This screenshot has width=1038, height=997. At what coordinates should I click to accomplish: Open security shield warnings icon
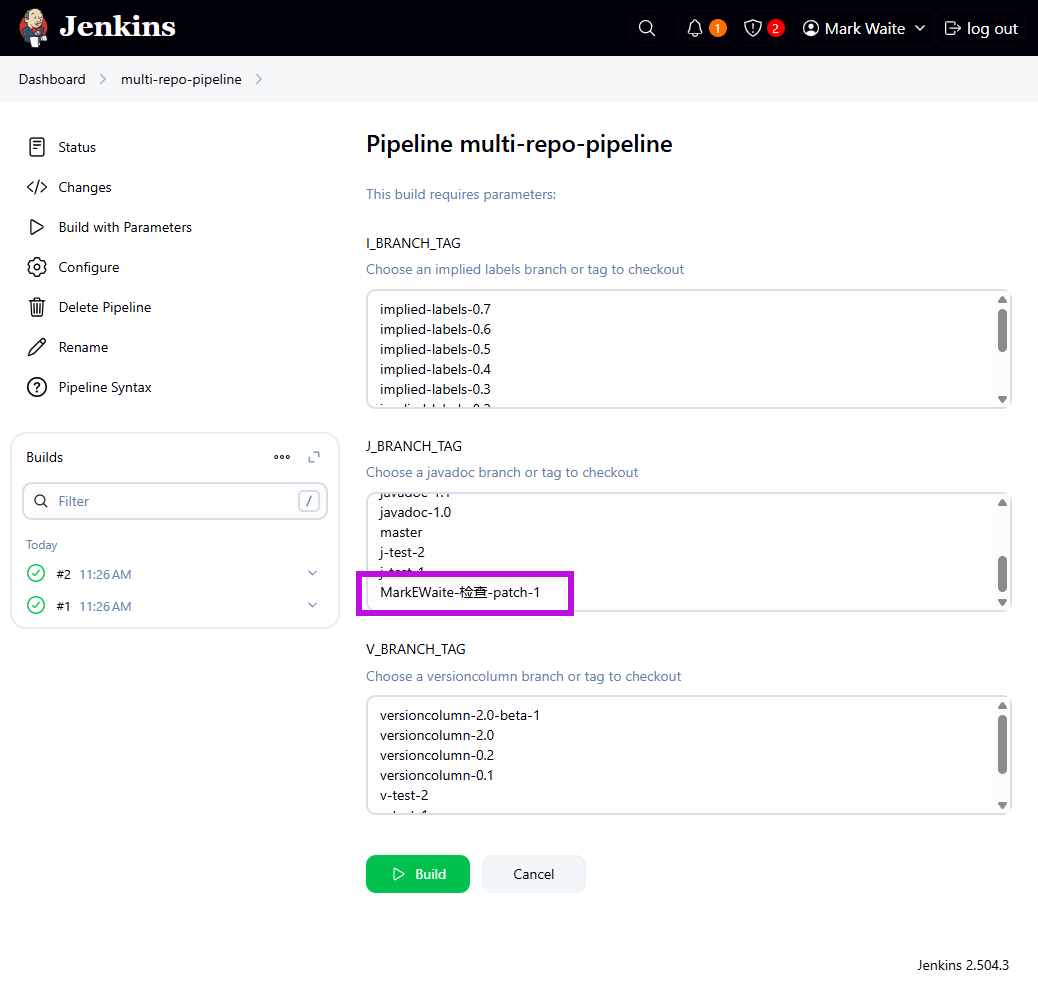753,28
